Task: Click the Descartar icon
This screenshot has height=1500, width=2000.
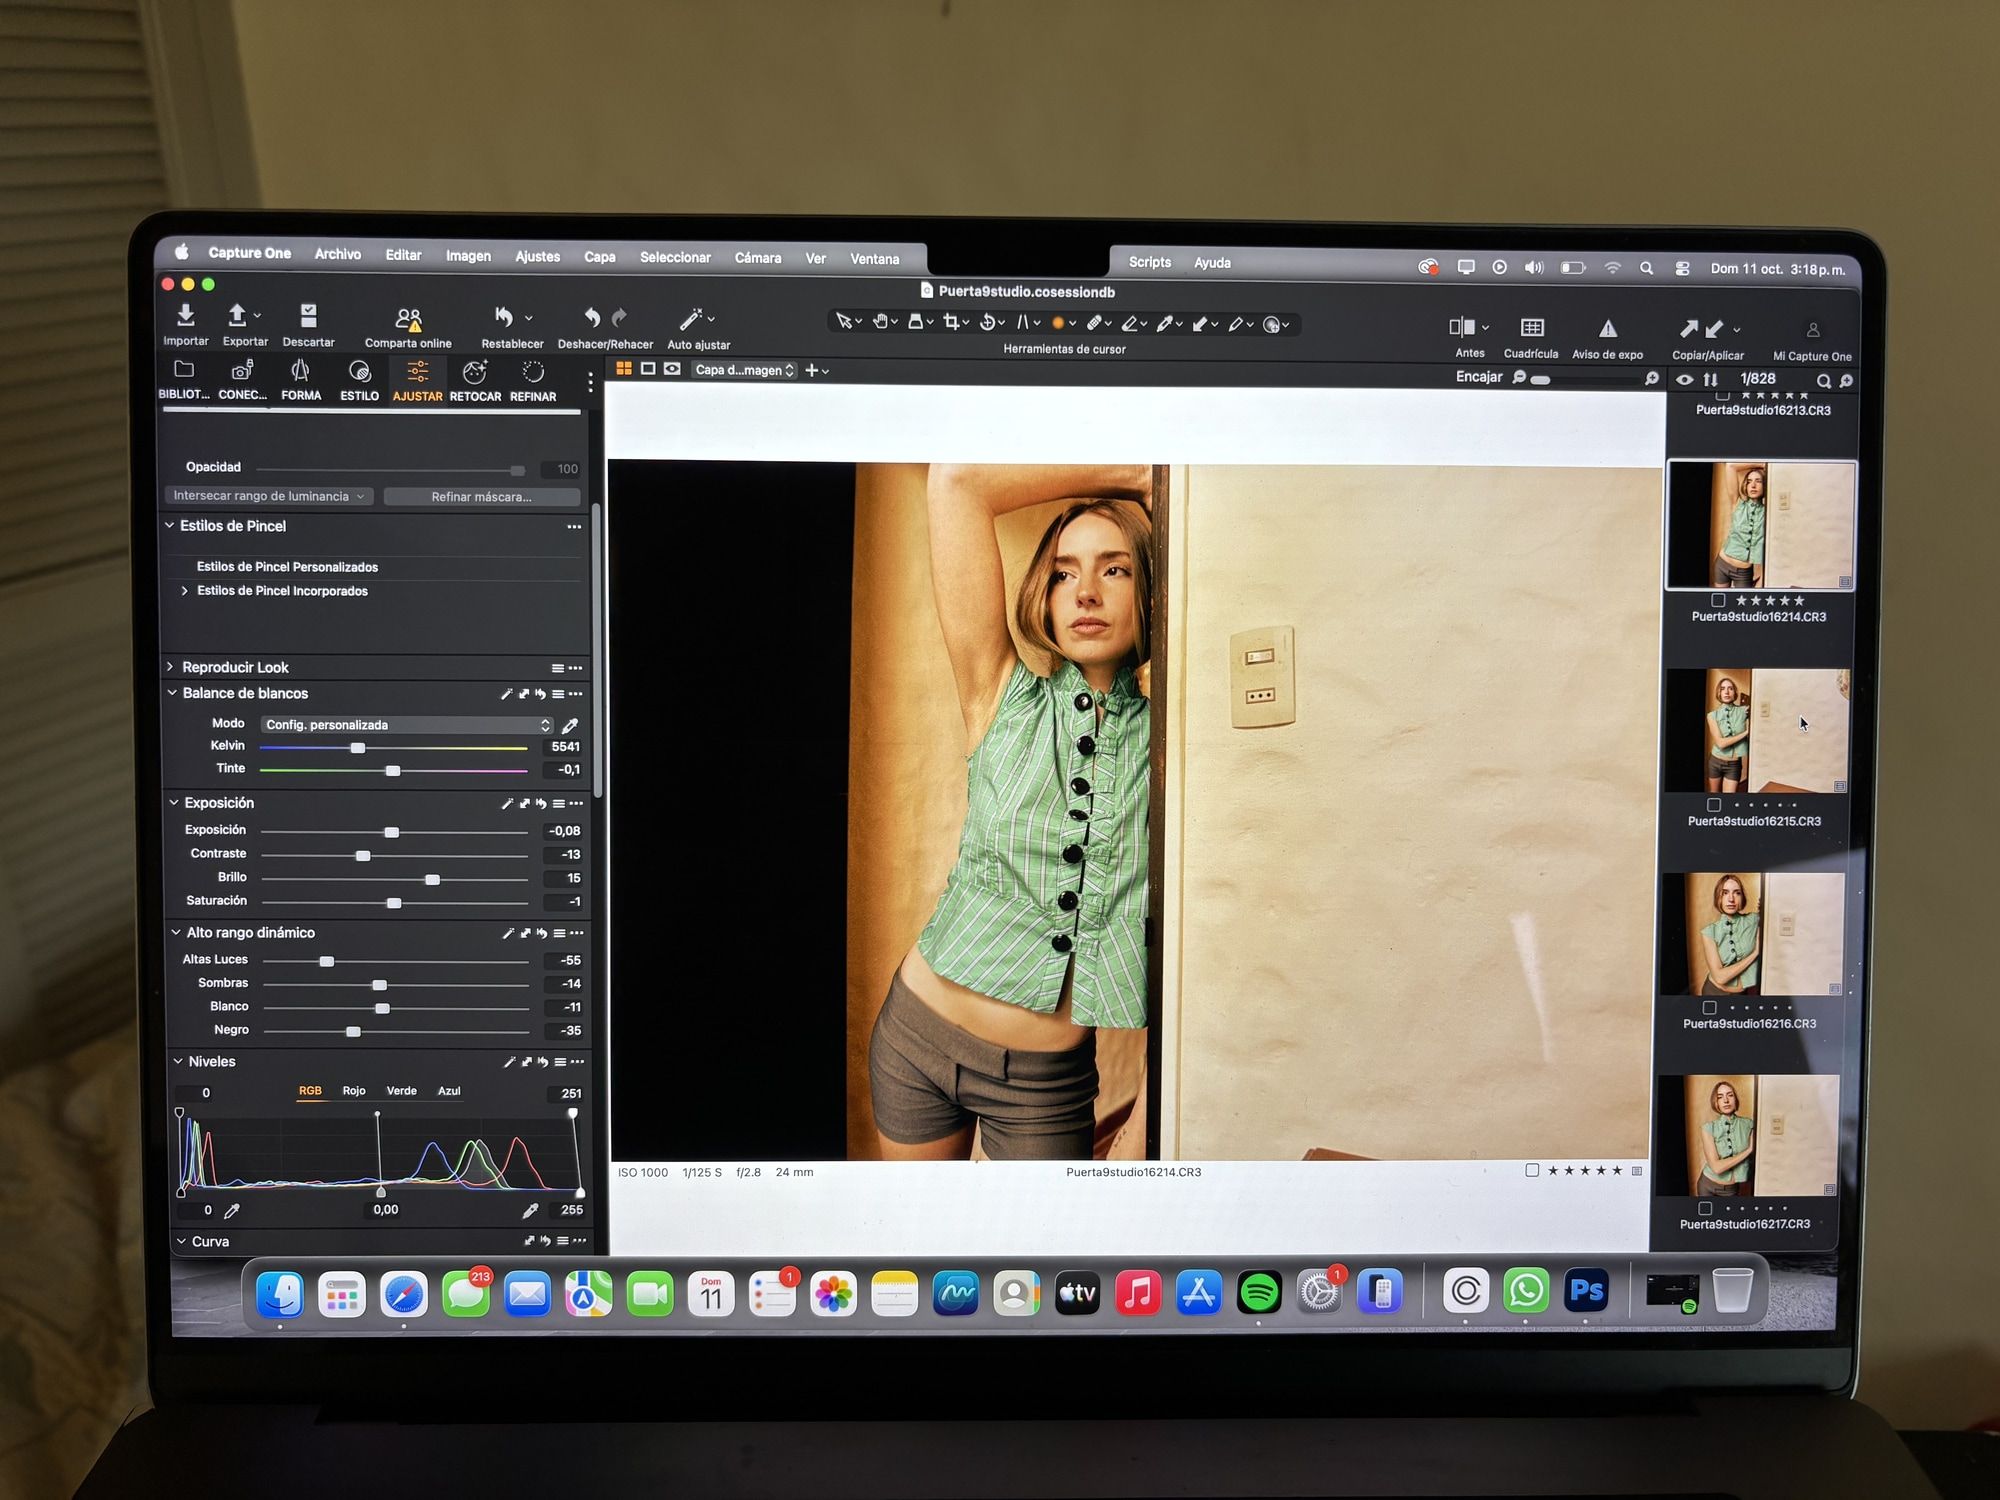Action: point(308,316)
